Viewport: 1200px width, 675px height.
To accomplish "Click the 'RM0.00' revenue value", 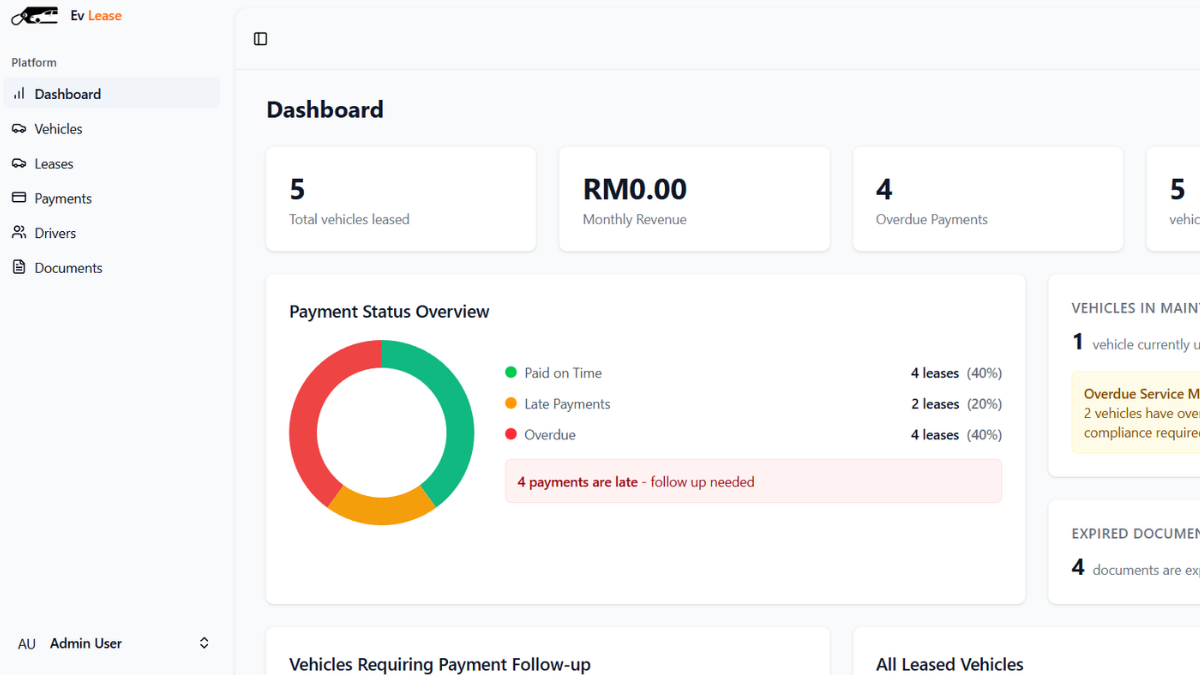I will tap(635, 189).
